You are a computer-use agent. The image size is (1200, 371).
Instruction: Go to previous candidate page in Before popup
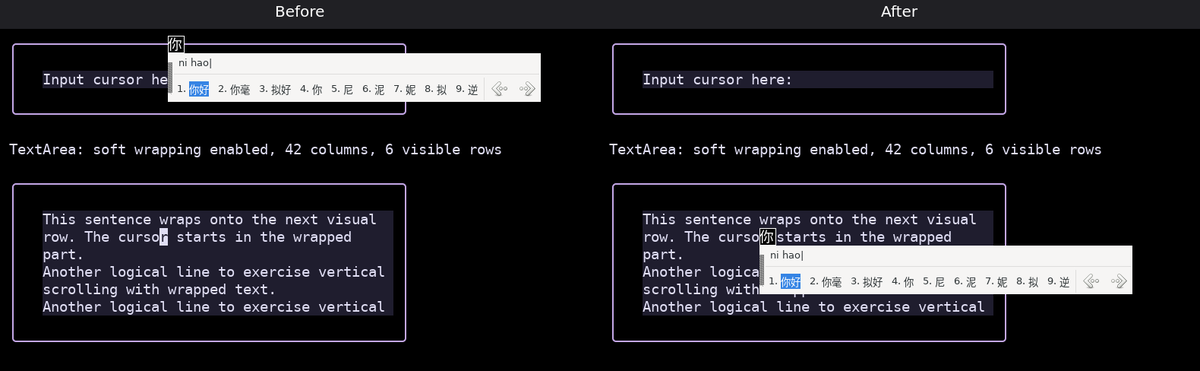point(500,89)
